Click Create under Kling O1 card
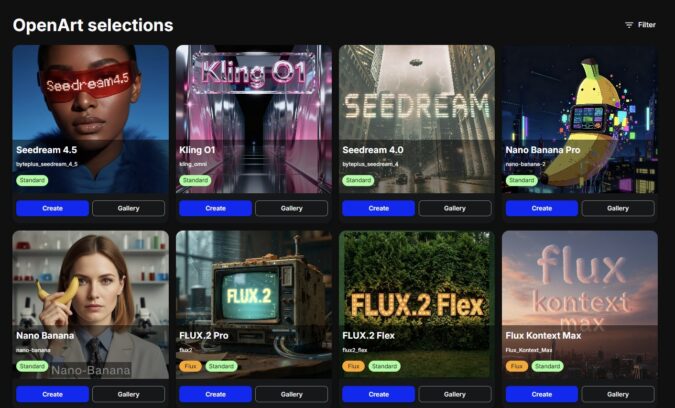The image size is (675, 408). click(215, 208)
